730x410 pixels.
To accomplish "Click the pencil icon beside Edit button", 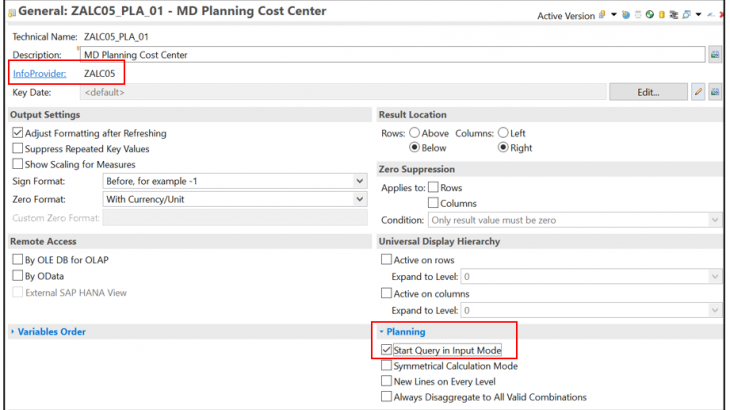I will tap(699, 92).
